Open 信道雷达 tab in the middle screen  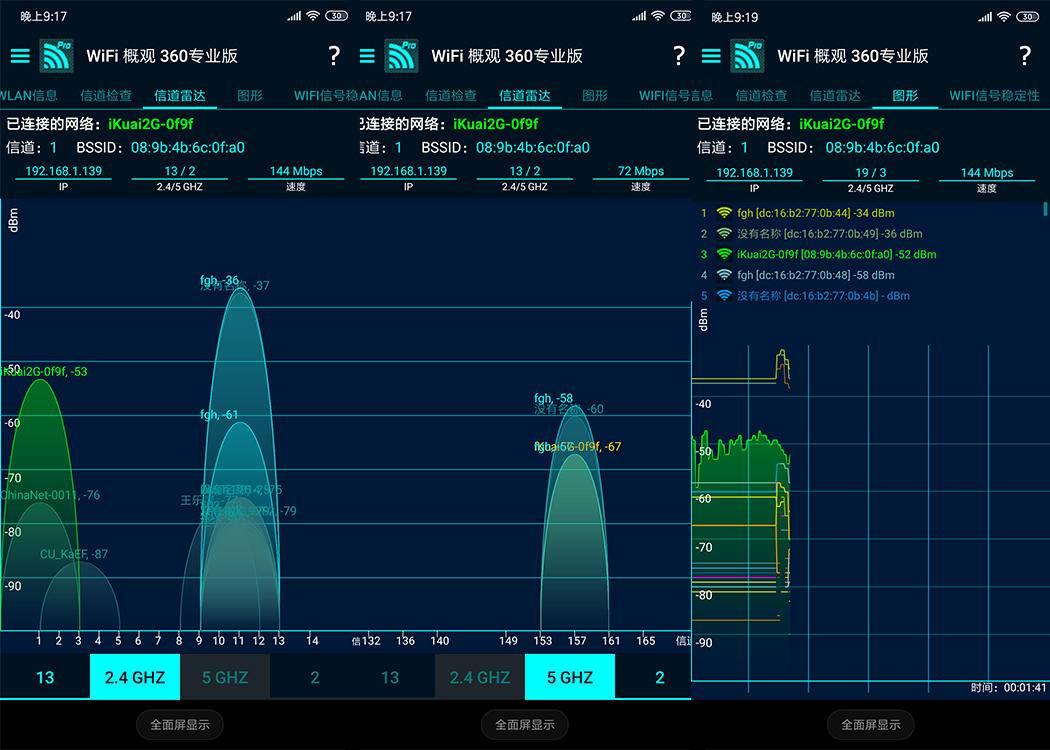pos(525,96)
